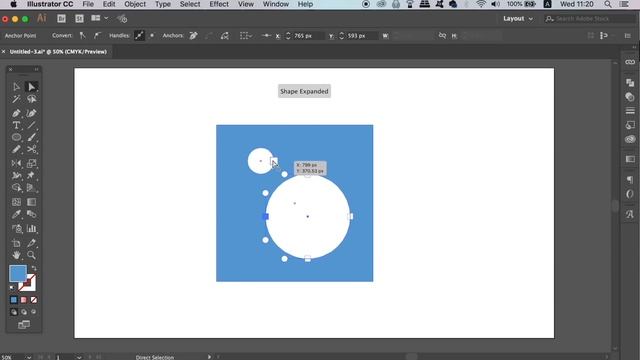
Task: Open the paragraph panel icon on right dock
Action: pyautogui.click(x=630, y=180)
